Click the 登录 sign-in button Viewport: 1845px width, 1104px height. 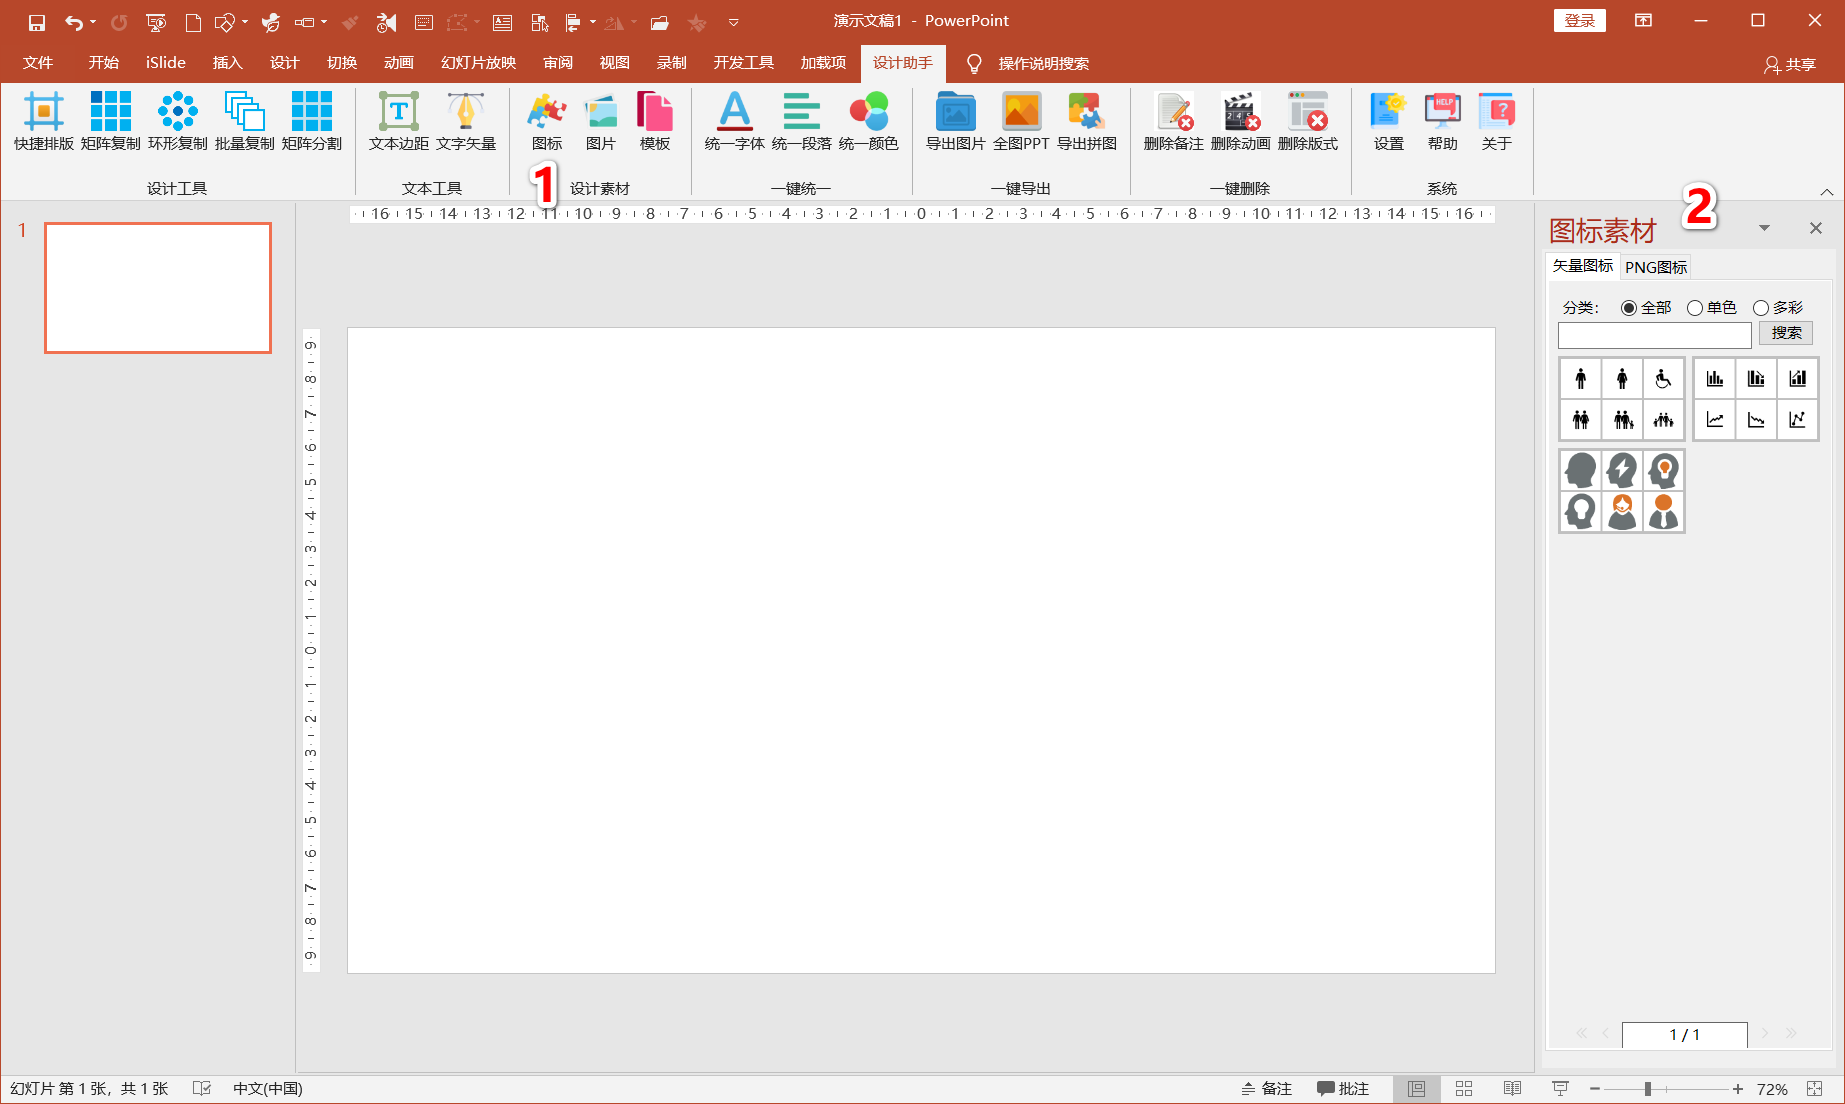(x=1579, y=21)
